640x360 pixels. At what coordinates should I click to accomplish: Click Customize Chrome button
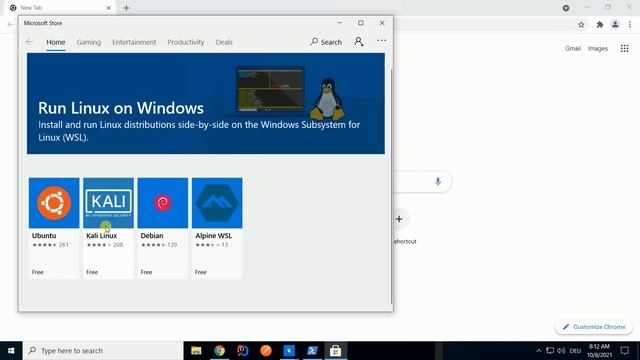click(x=593, y=327)
